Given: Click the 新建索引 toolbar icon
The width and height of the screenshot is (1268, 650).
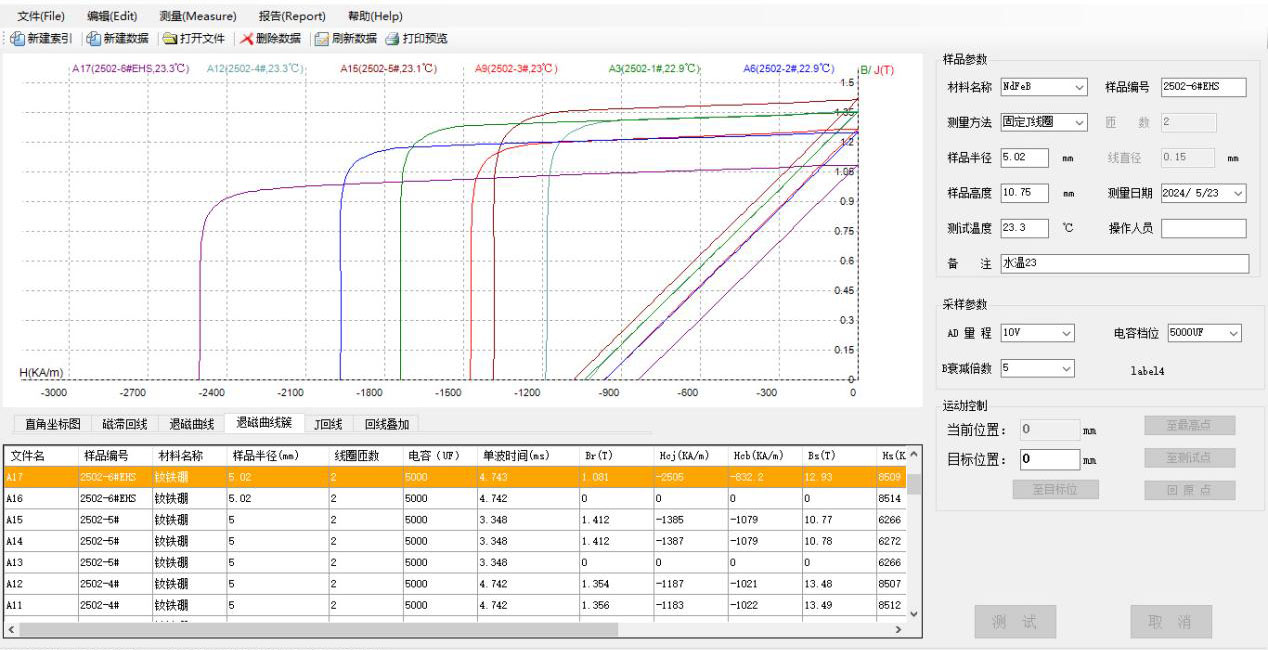Looking at the screenshot, I should pos(18,39).
